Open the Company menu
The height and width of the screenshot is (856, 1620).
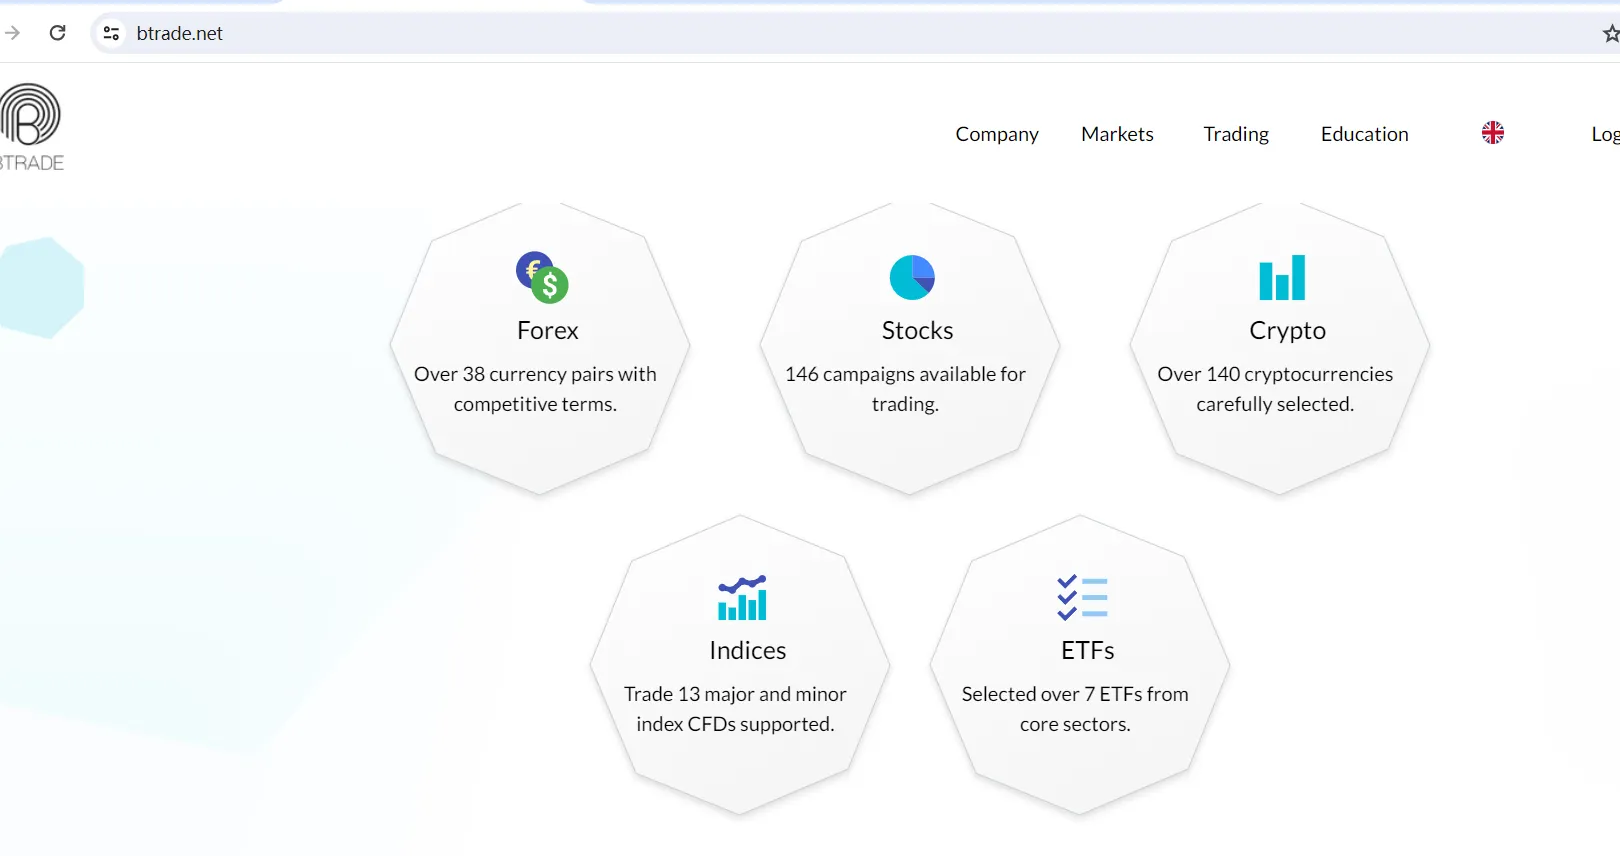(x=997, y=134)
